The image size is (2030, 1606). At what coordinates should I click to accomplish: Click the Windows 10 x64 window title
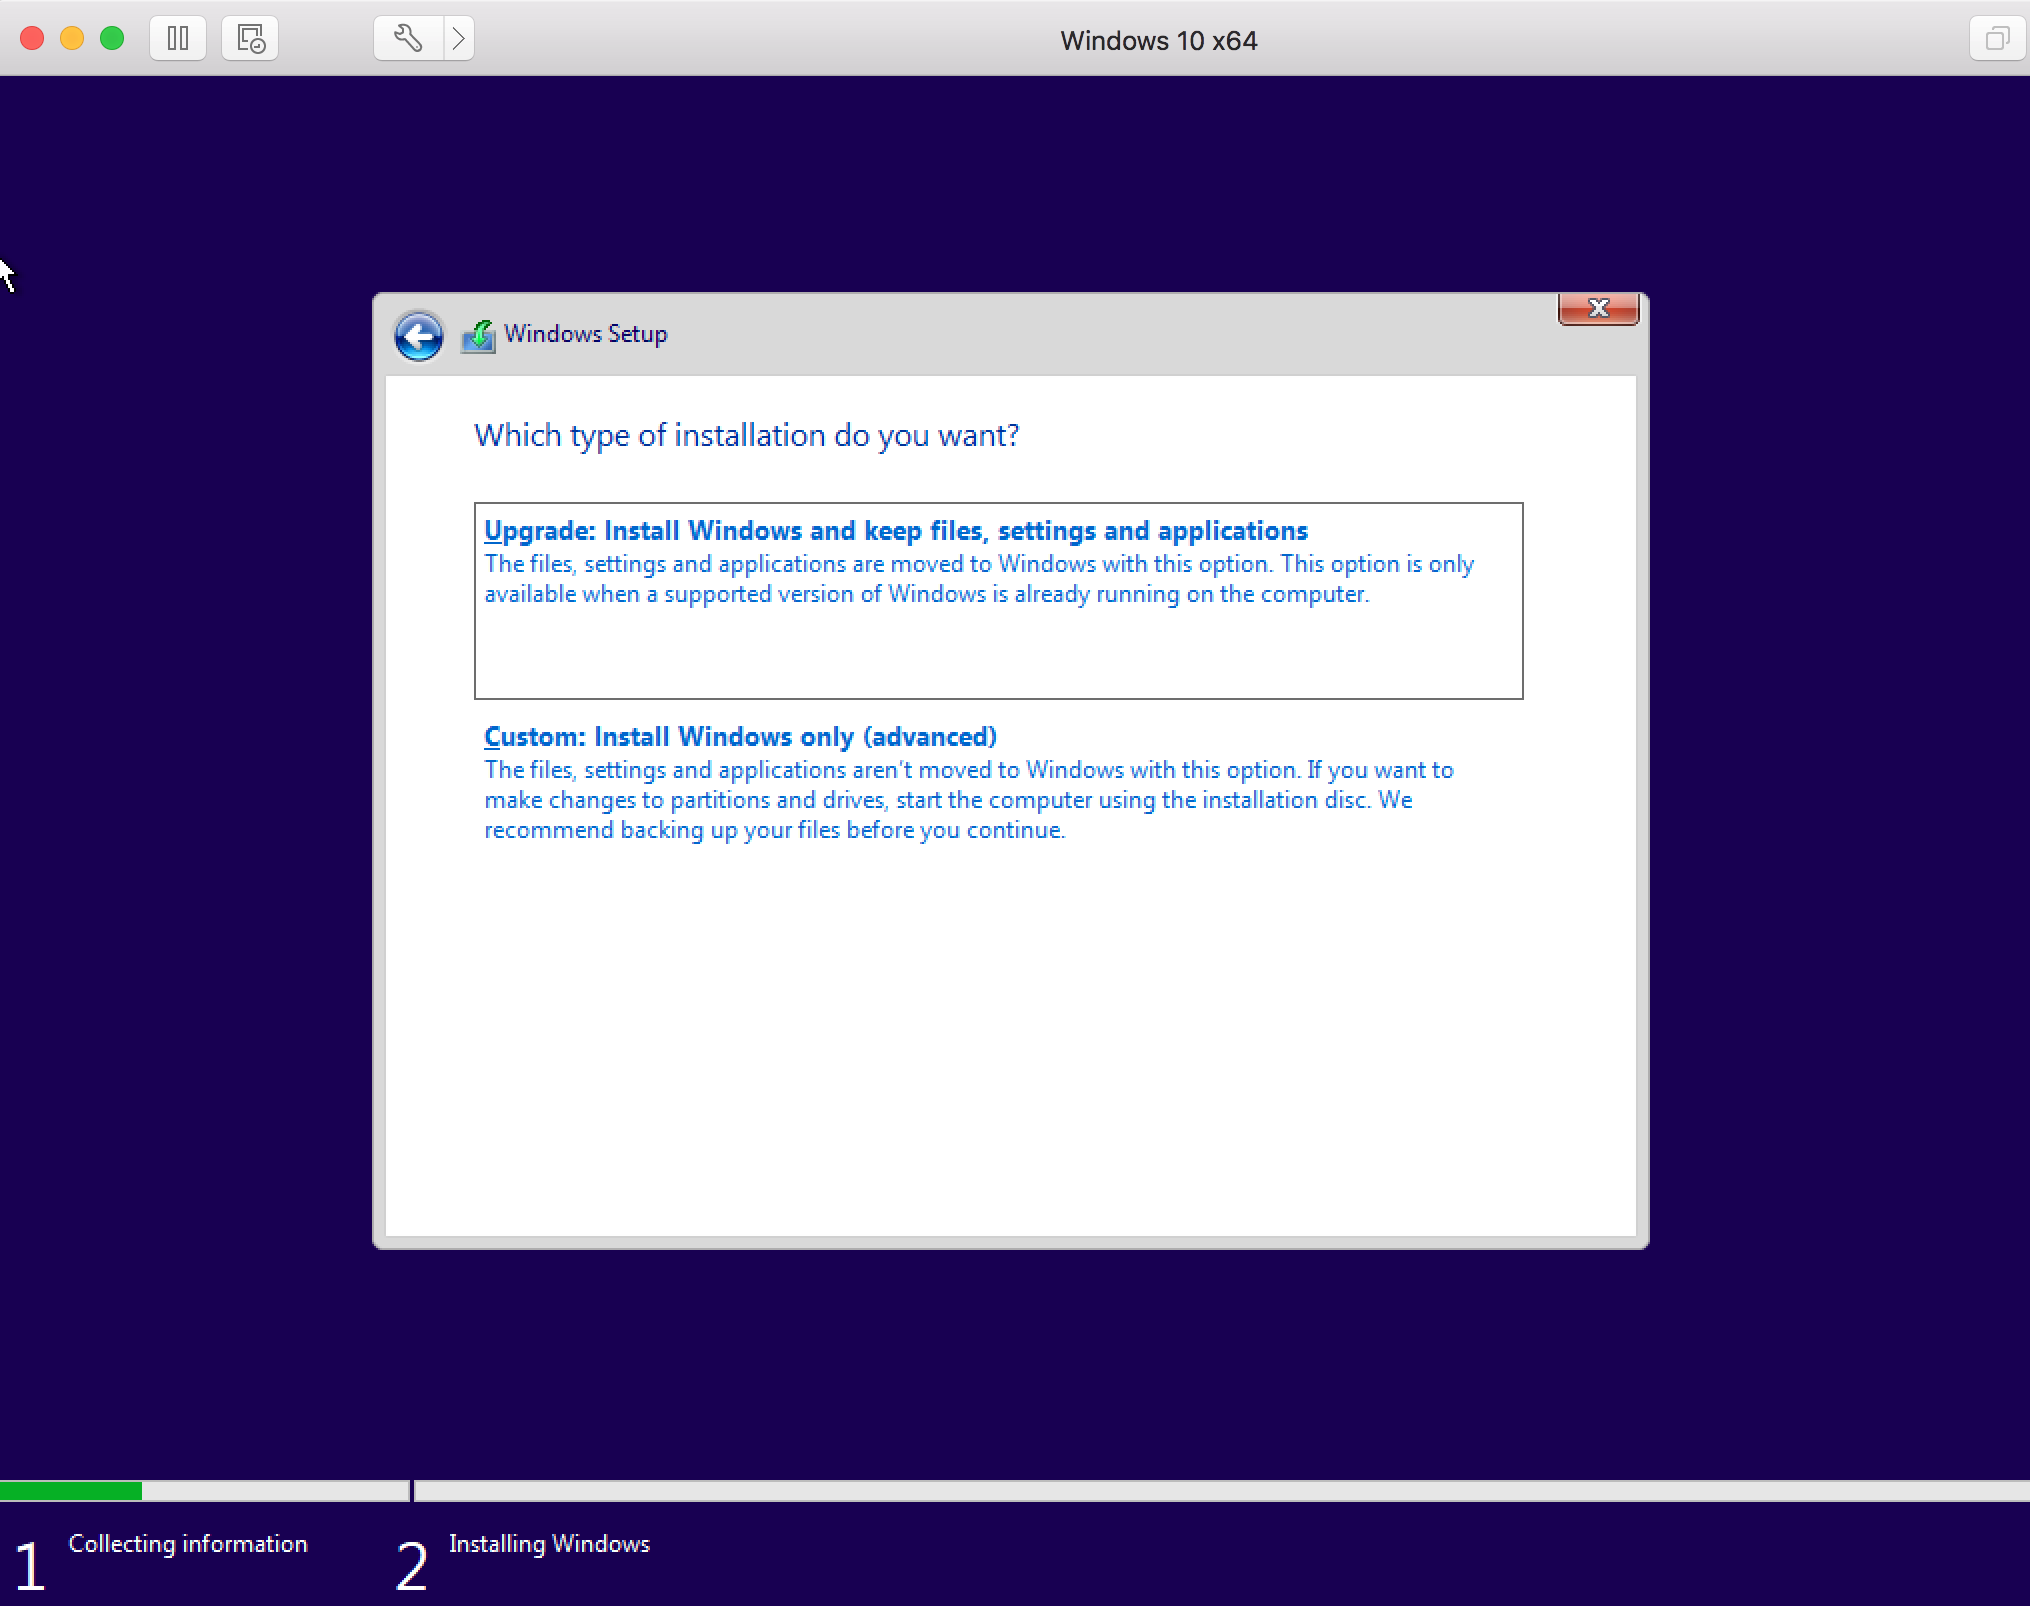tap(1158, 41)
